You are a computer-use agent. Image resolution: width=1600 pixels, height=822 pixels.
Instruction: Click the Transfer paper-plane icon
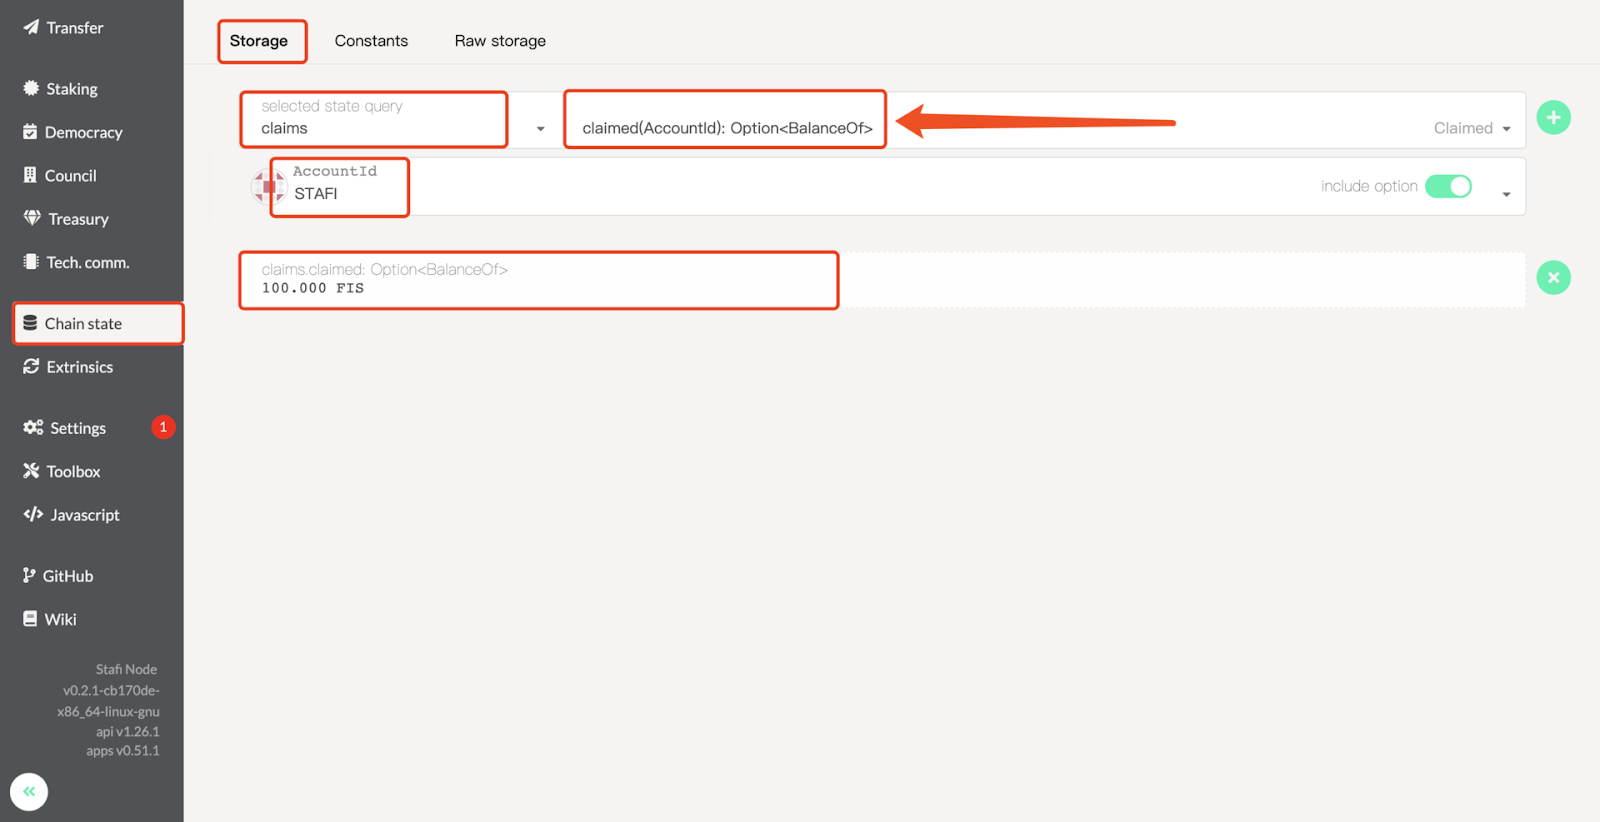point(31,27)
